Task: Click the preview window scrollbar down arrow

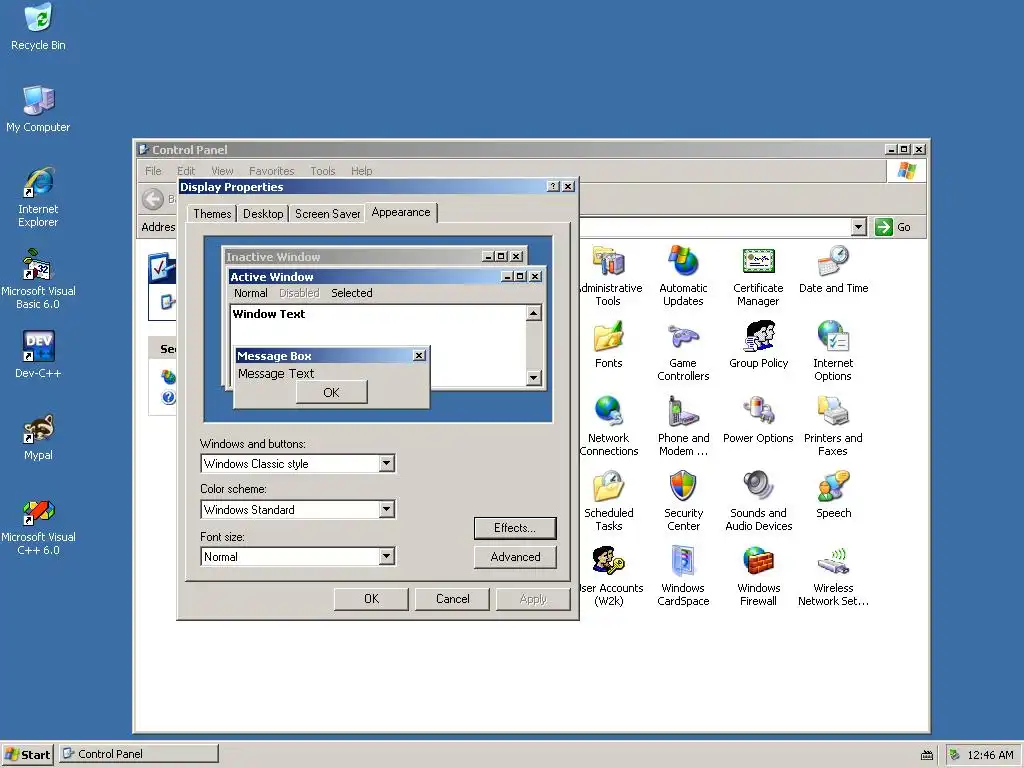Action: (x=534, y=377)
